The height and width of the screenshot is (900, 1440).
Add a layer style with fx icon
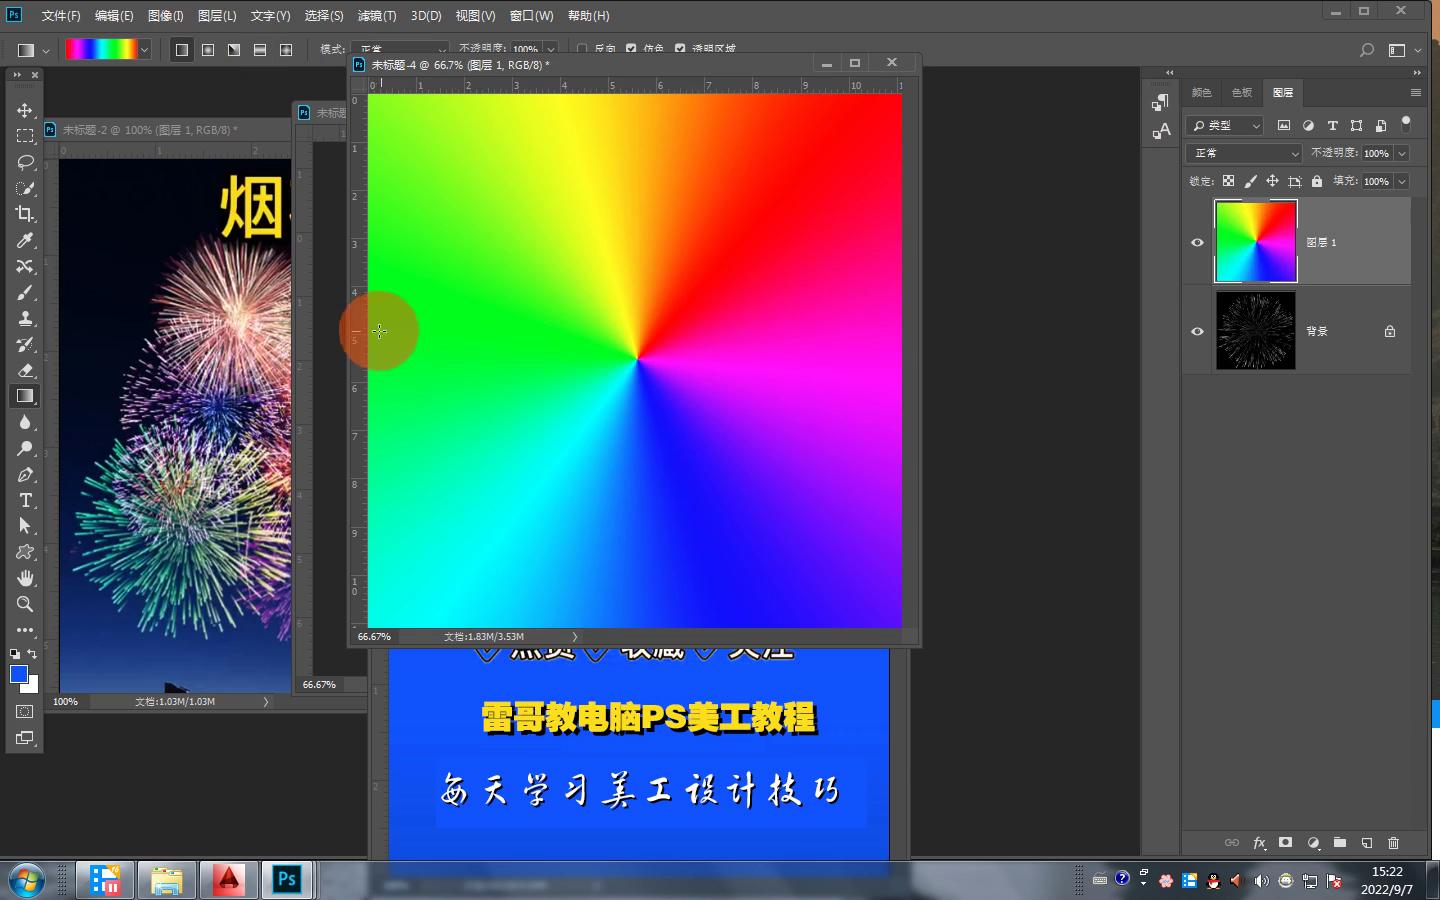1259,843
